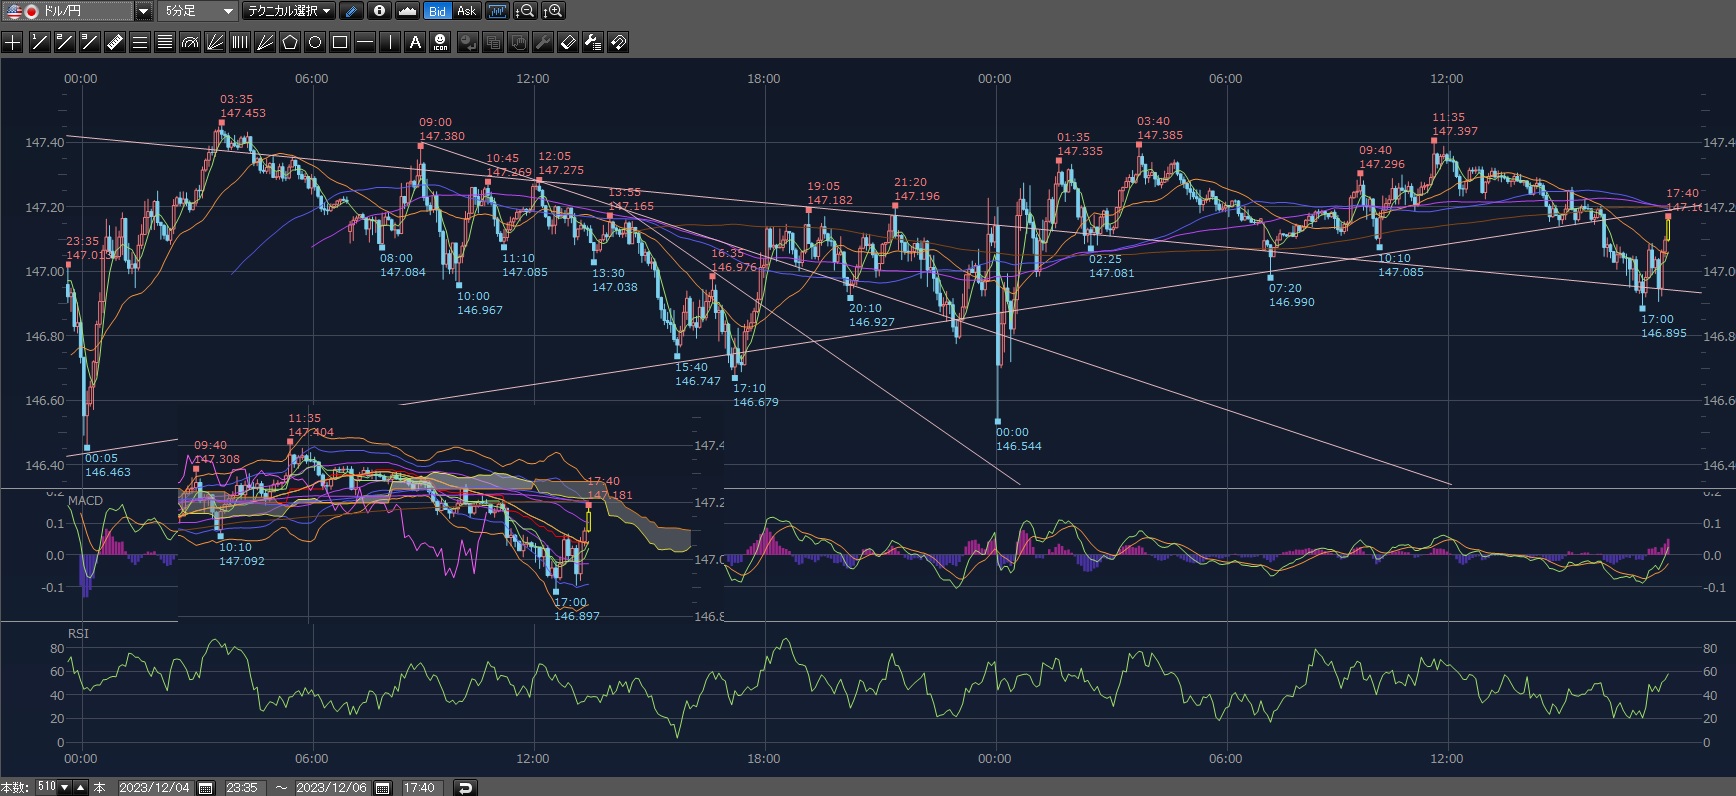Decrease bar count with down arrow
The width and height of the screenshot is (1736, 796).
(65, 788)
